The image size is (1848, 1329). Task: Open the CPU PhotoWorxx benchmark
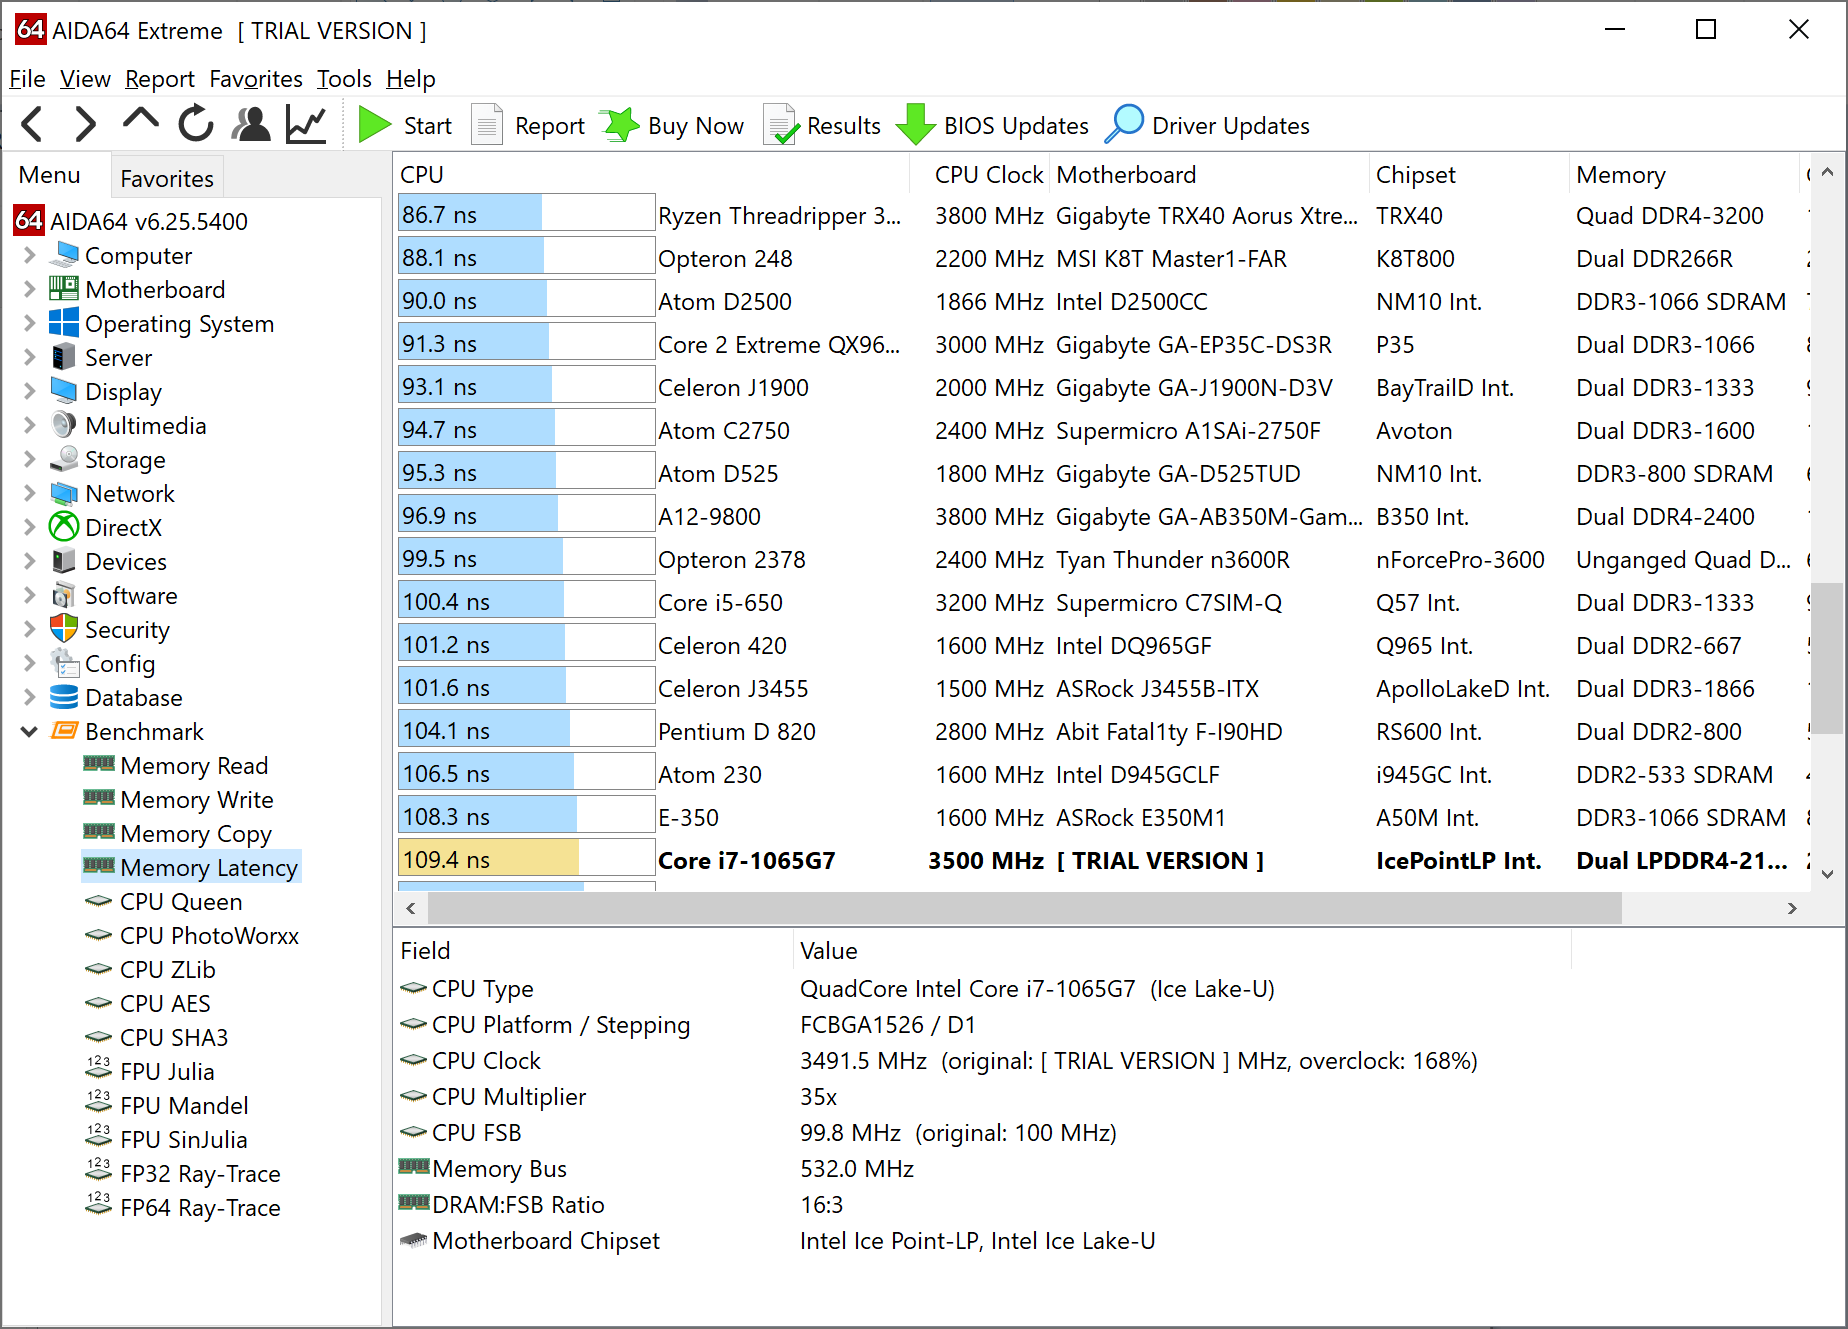(192, 936)
